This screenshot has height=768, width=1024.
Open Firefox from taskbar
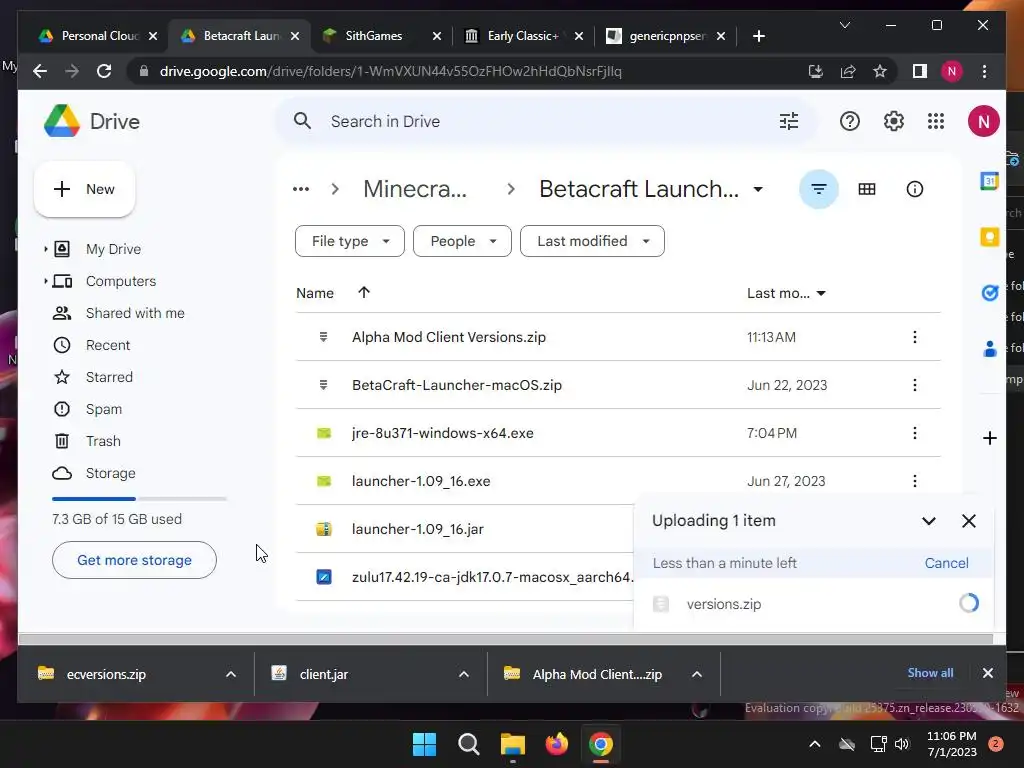(556, 744)
